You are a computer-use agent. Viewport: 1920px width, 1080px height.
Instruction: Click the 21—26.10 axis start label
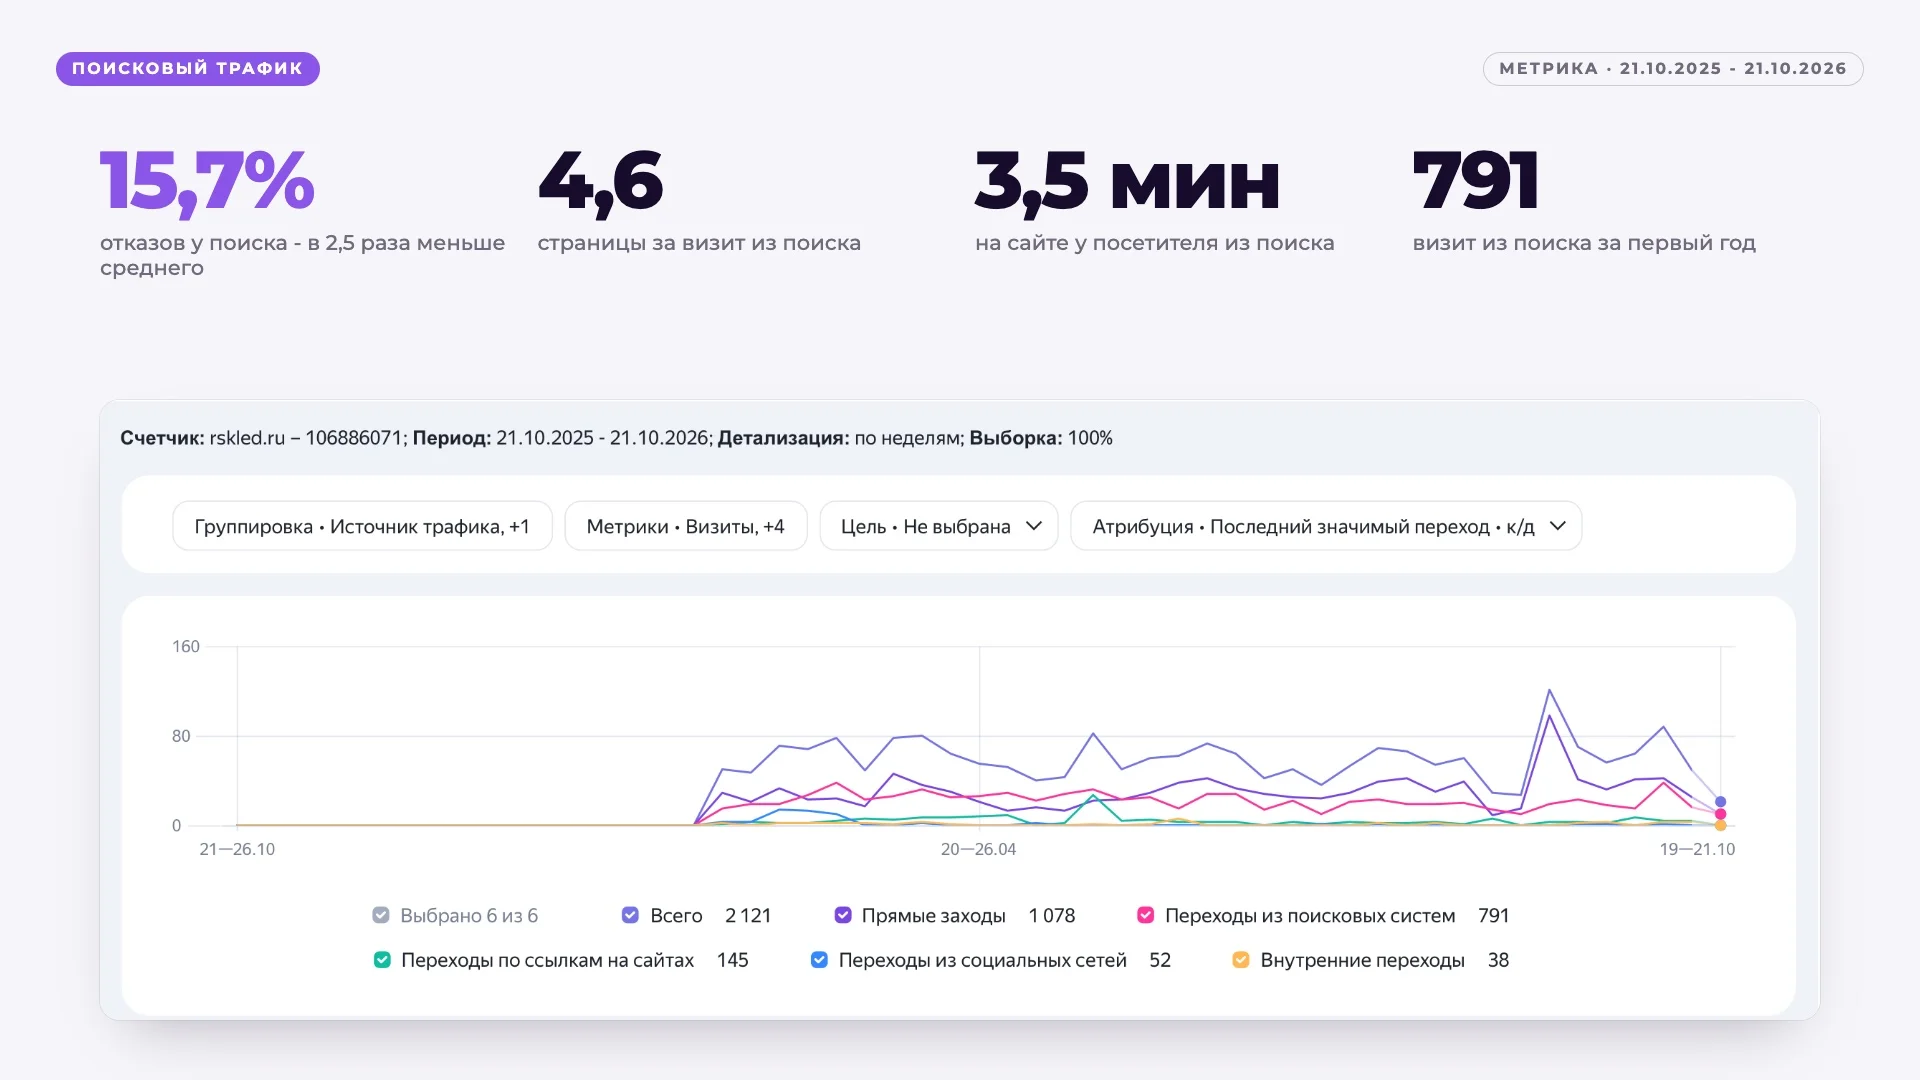pos(237,849)
